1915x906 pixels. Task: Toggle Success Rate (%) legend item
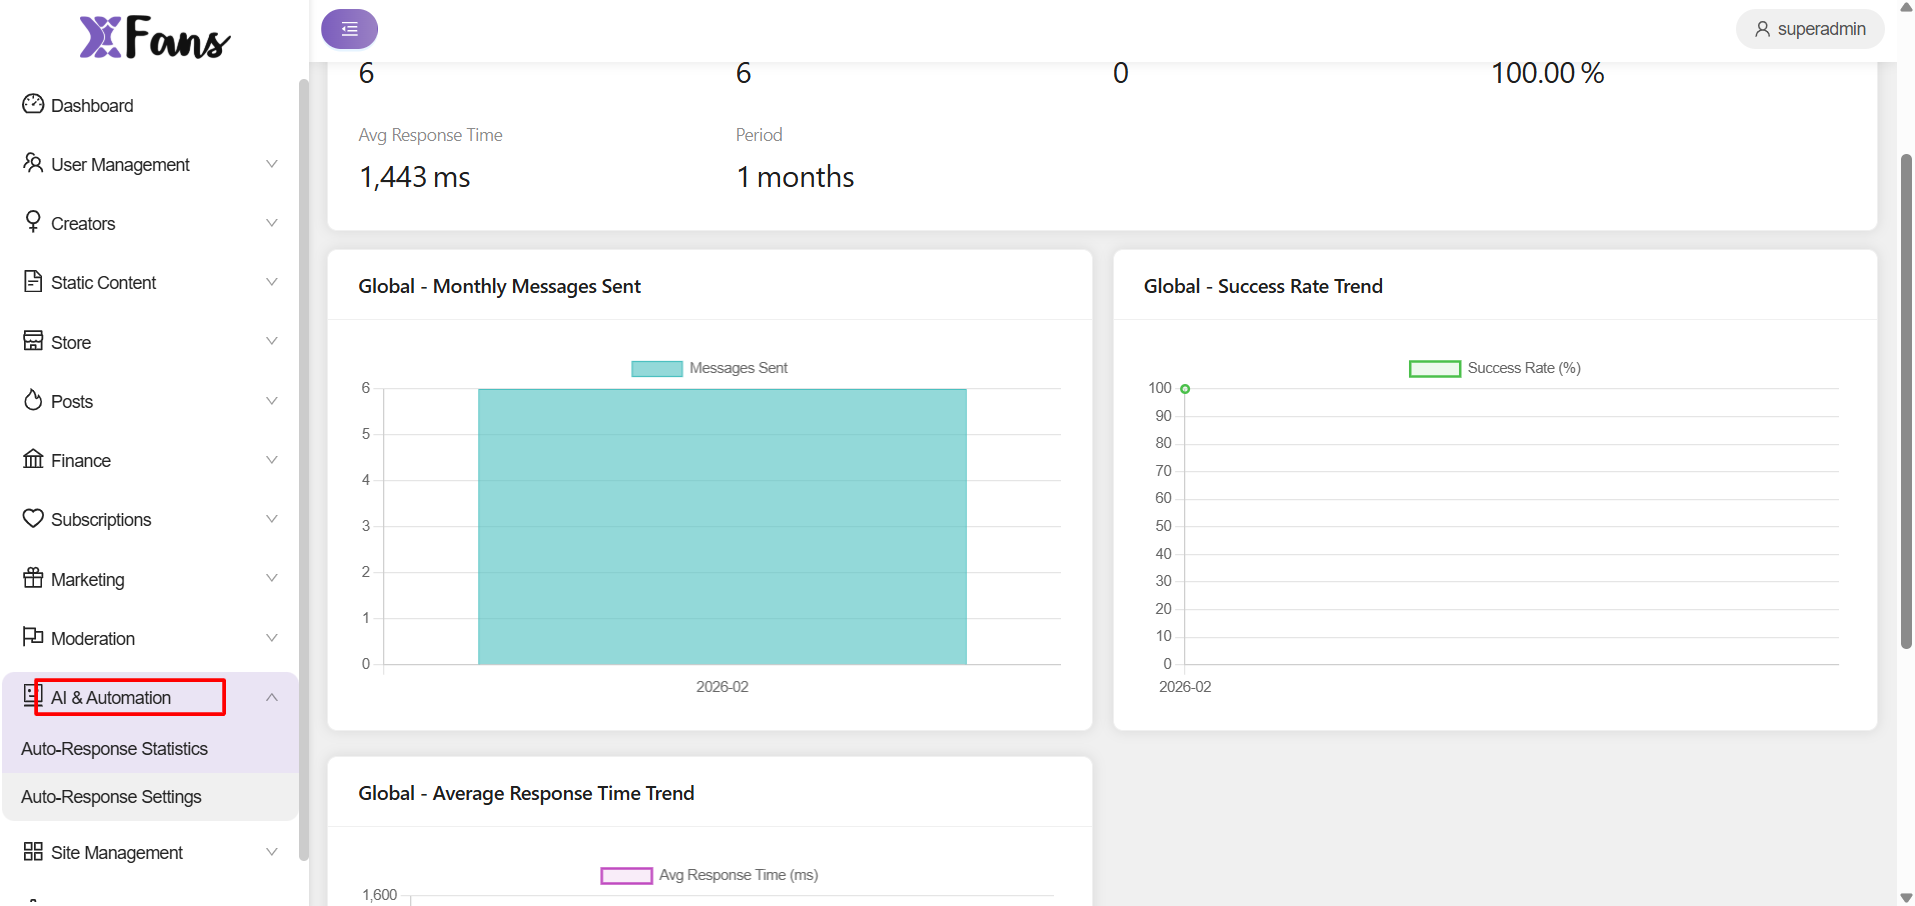(x=1495, y=368)
